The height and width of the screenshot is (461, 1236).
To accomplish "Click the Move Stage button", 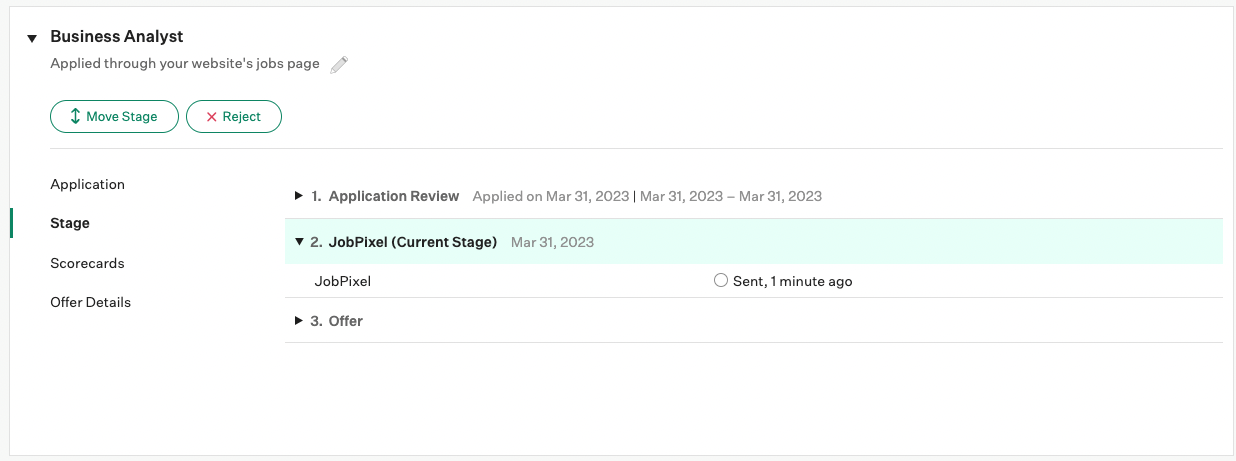I will 114,116.
